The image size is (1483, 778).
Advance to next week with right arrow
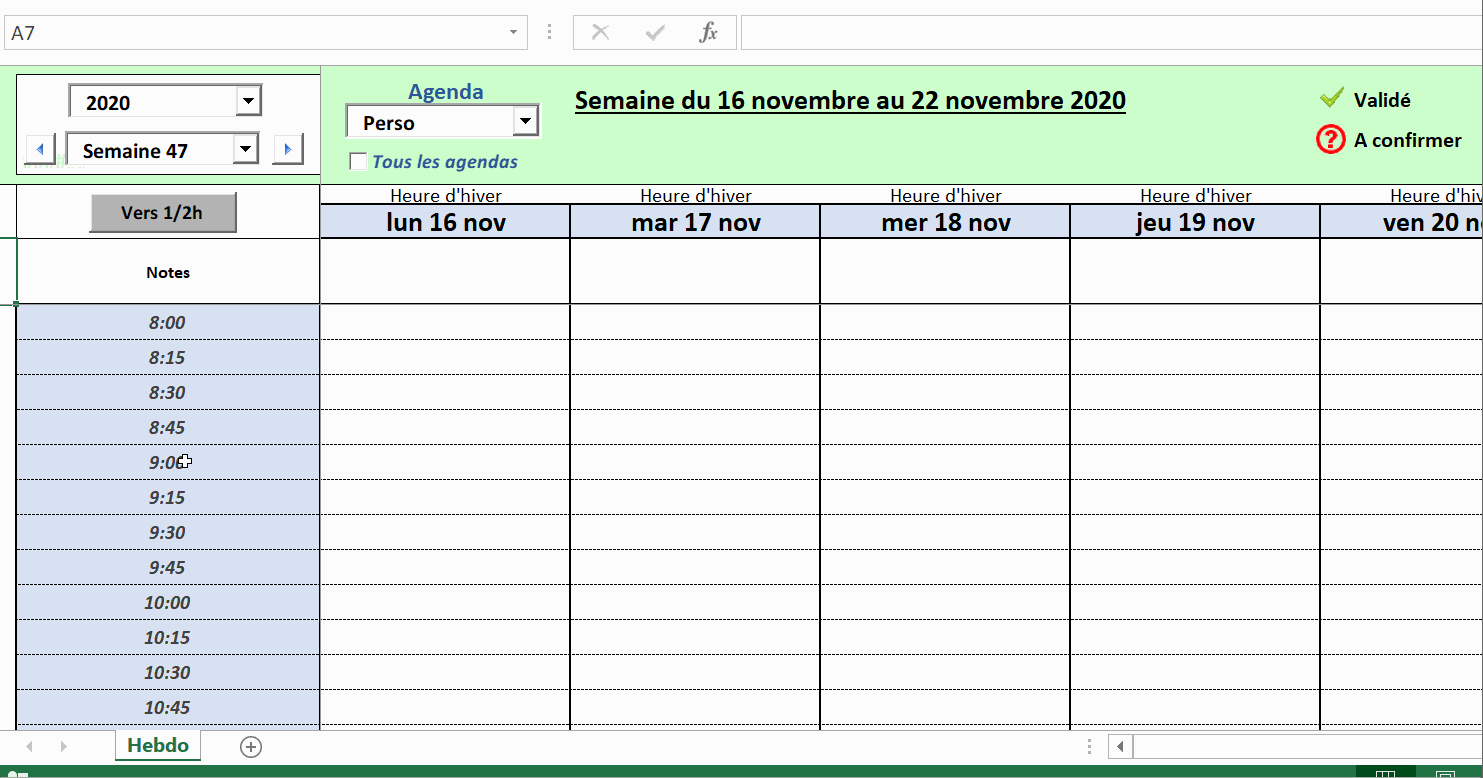click(287, 150)
